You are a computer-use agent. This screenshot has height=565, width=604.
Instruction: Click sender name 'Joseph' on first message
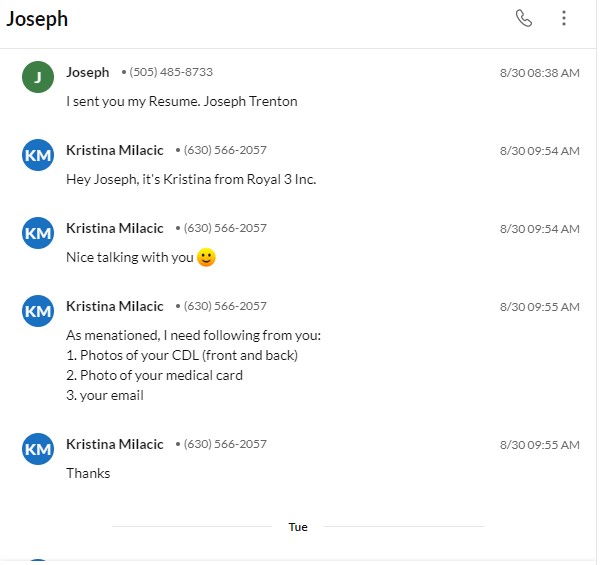click(88, 72)
